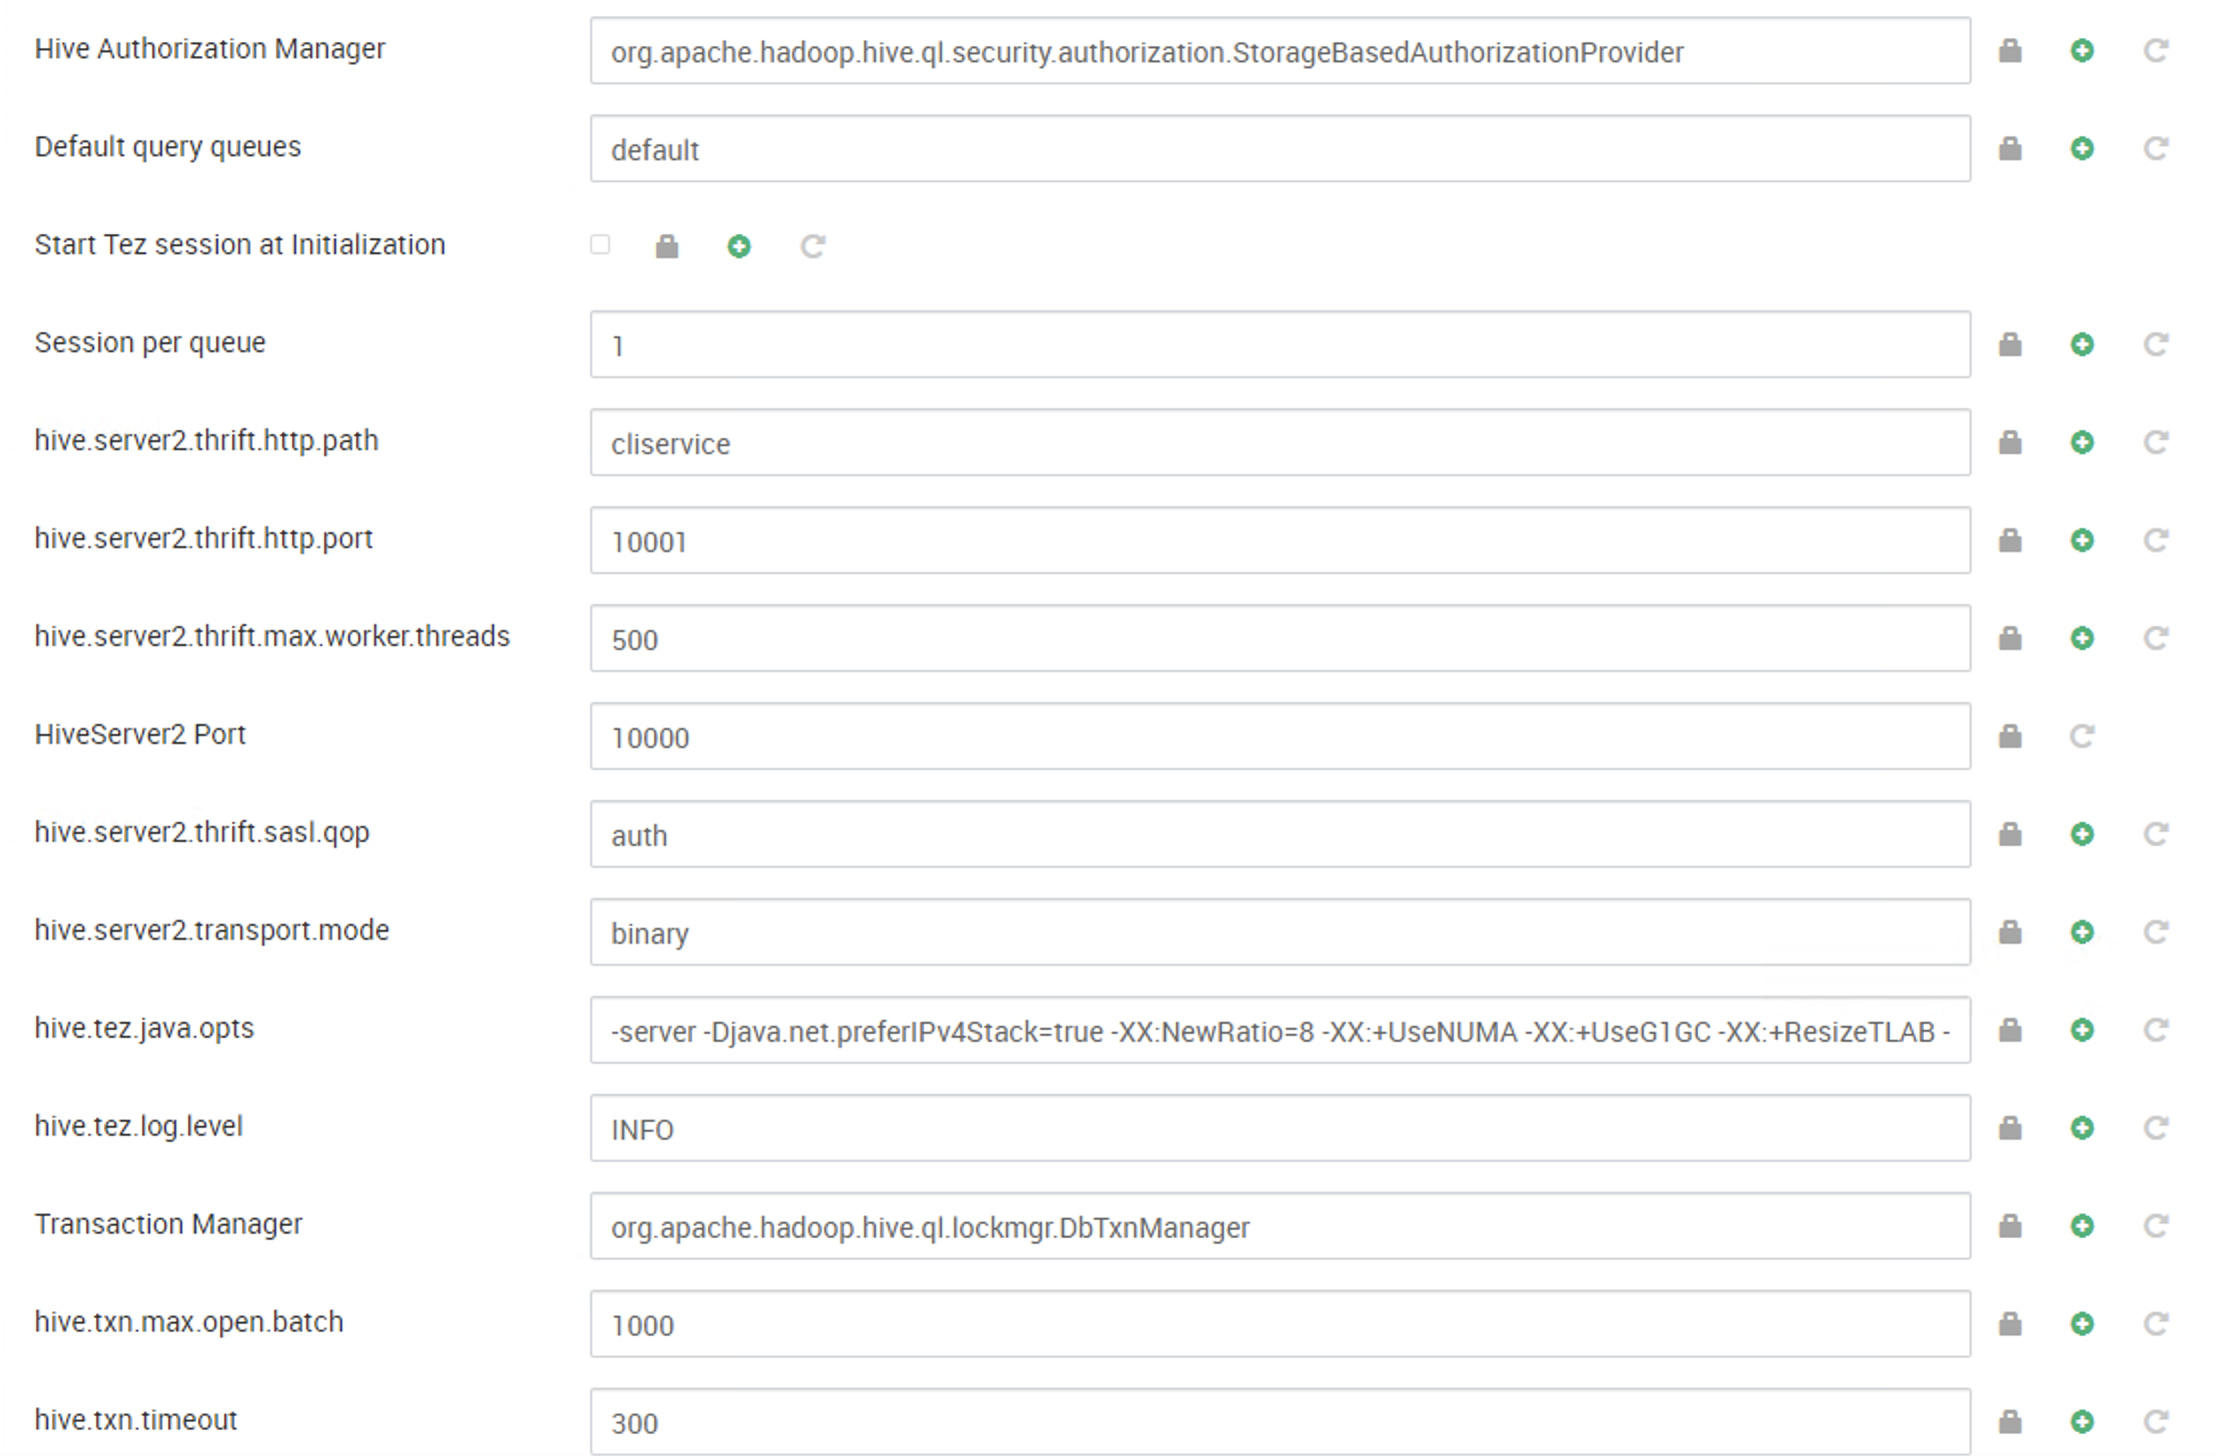Image resolution: width=2216 pixels, height=1456 pixels.
Task: Click undo arrow icon for HiveServer2 Port
Action: [x=2082, y=737]
